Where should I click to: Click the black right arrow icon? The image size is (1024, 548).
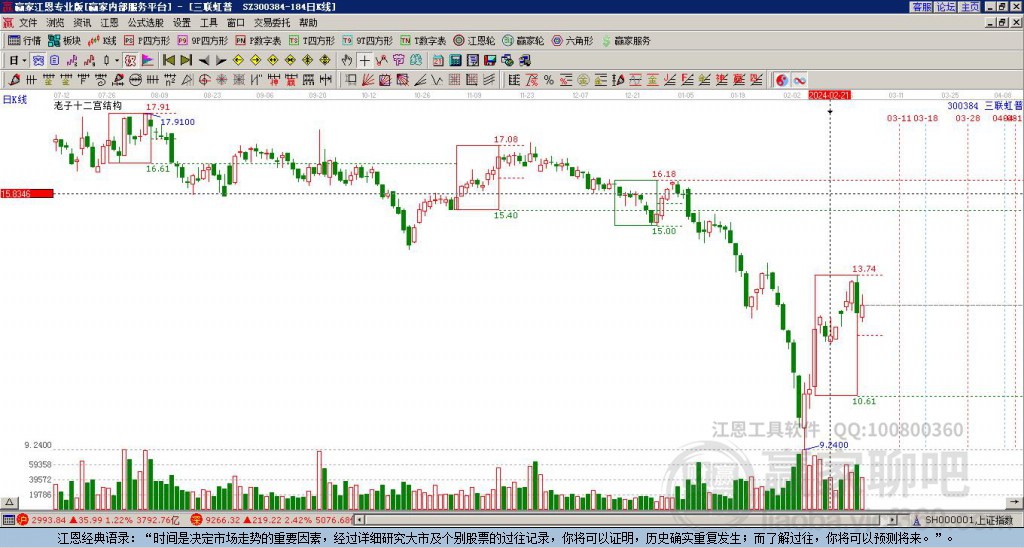221,61
